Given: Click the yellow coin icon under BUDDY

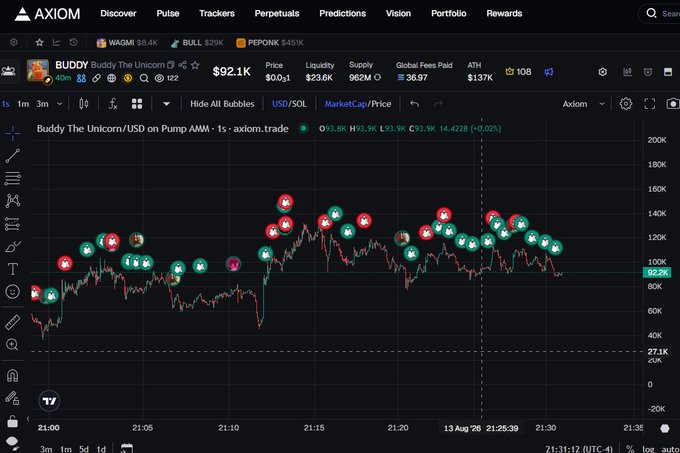Looking at the screenshot, I should coord(128,78).
